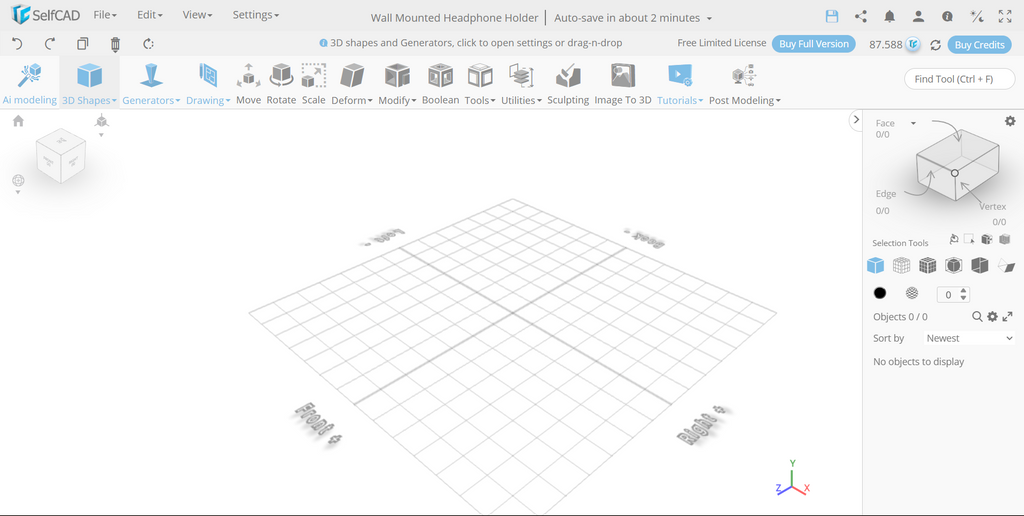
Task: Enable the dark half-cube selection mode
Action: tap(980, 265)
